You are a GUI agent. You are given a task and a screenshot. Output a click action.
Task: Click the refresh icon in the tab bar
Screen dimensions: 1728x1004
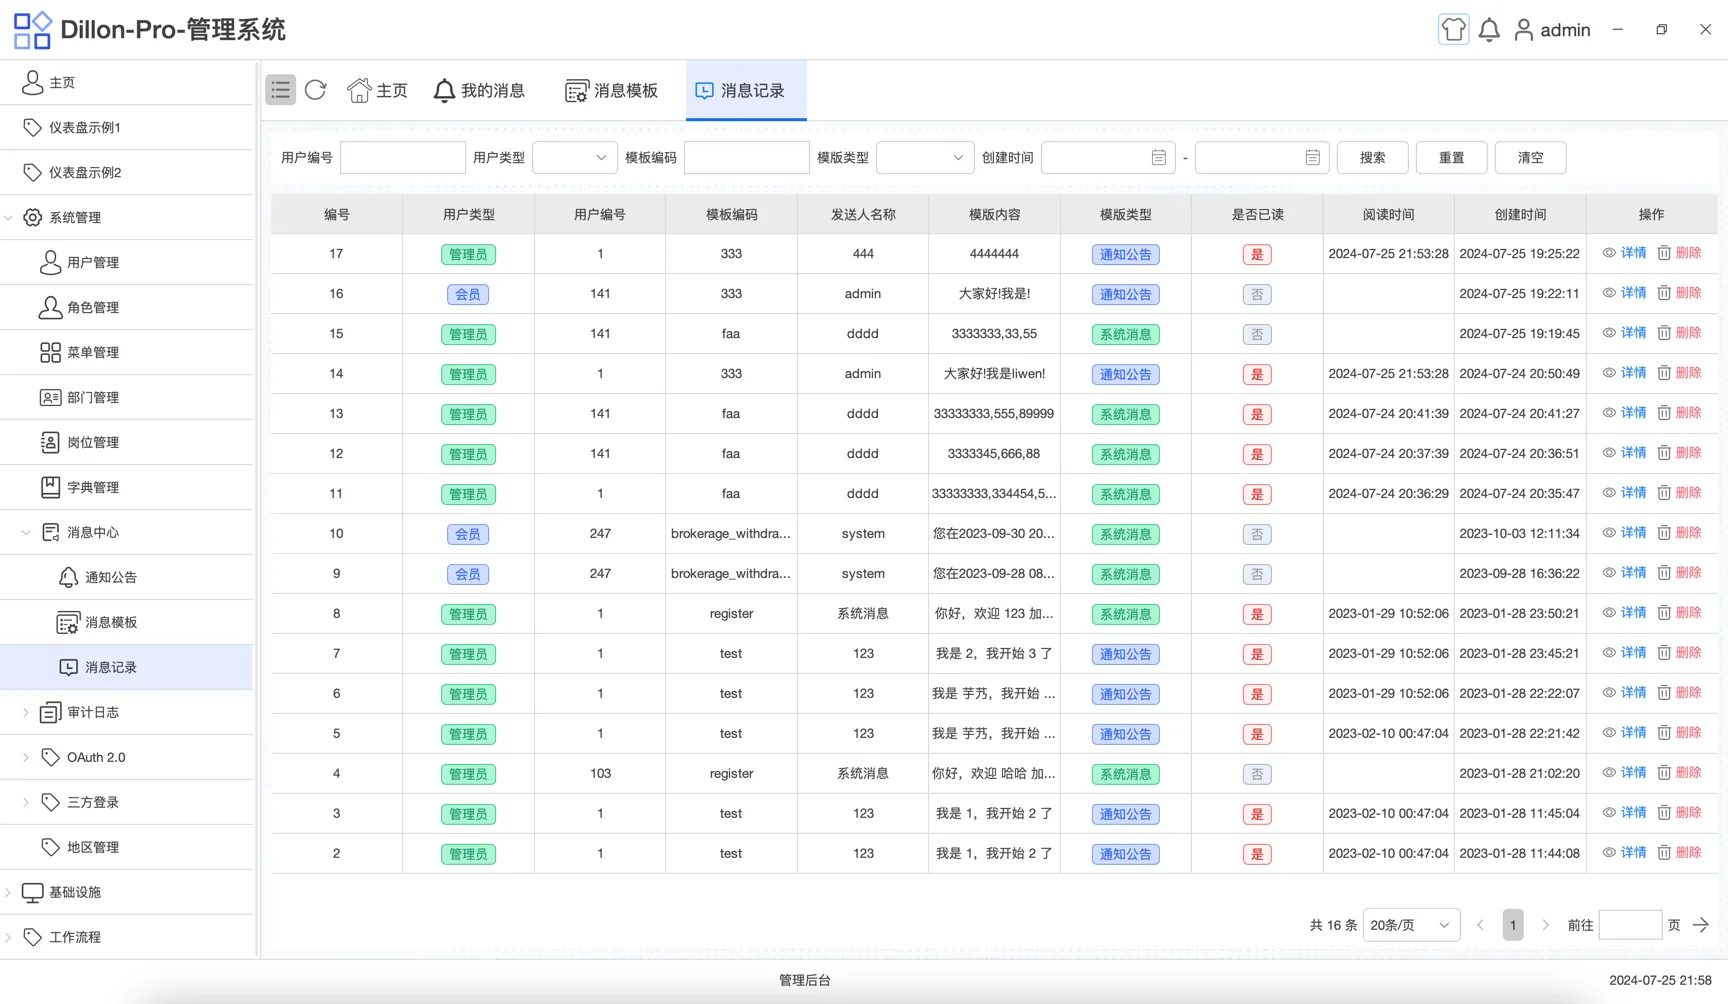pyautogui.click(x=316, y=90)
